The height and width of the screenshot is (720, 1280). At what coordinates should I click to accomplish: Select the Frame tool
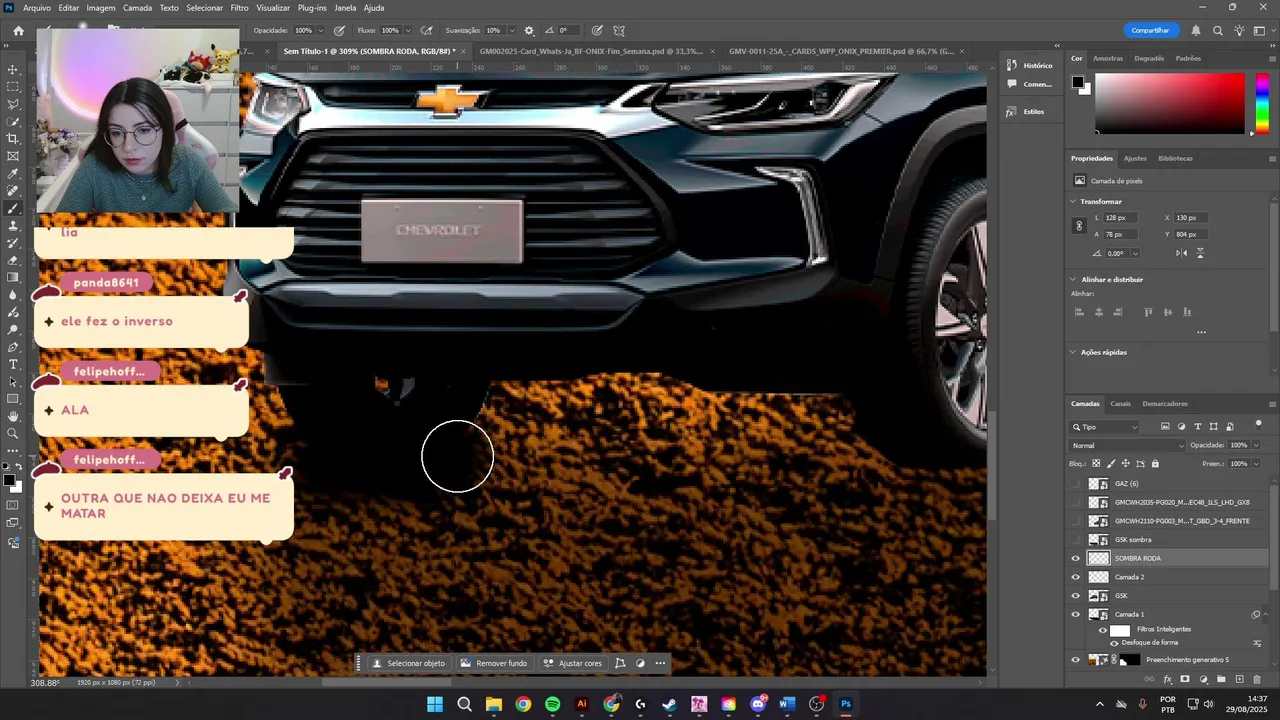[x=13, y=156]
